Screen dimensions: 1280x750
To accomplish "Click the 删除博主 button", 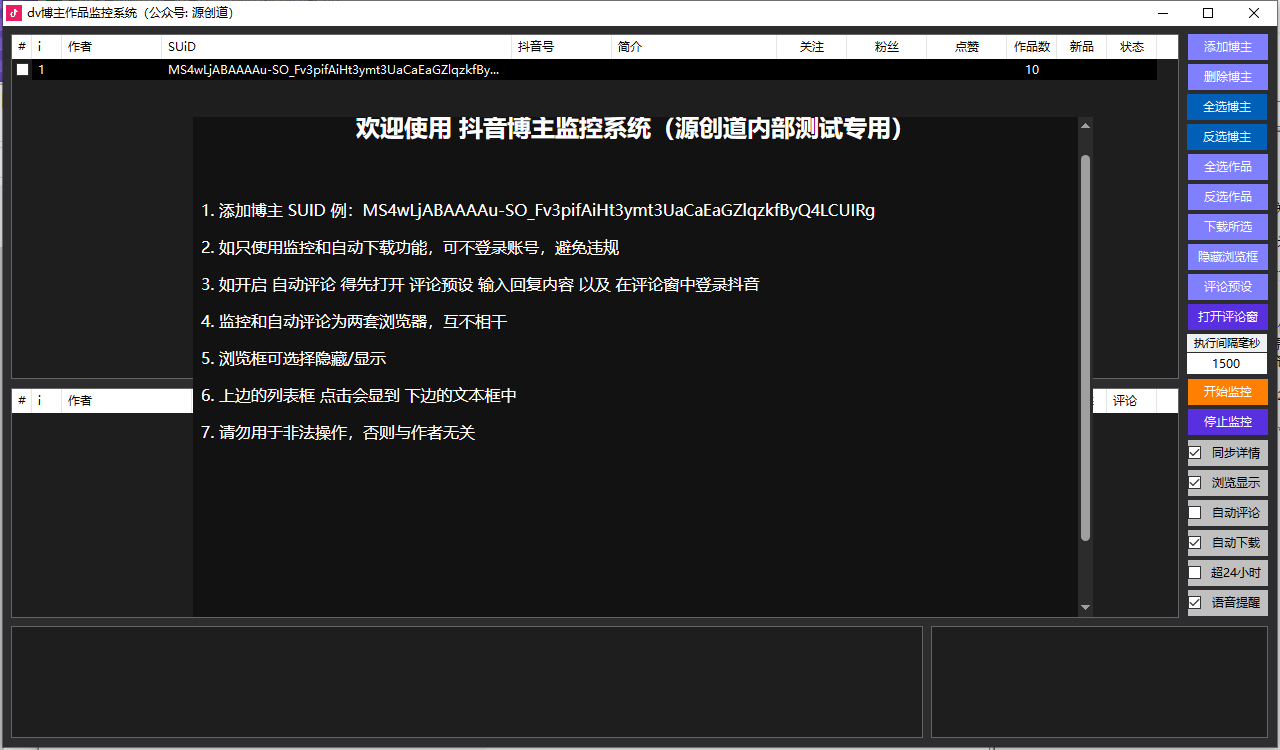I will [1227, 77].
